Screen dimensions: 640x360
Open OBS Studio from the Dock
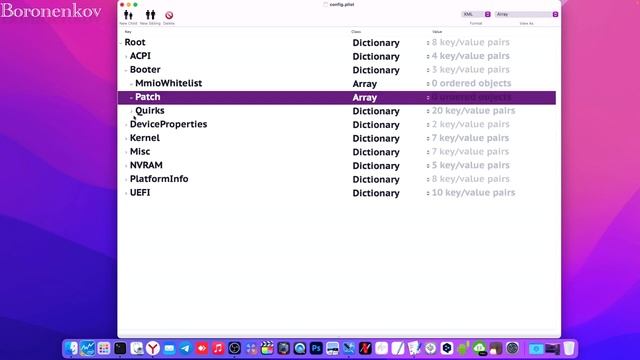234,348
